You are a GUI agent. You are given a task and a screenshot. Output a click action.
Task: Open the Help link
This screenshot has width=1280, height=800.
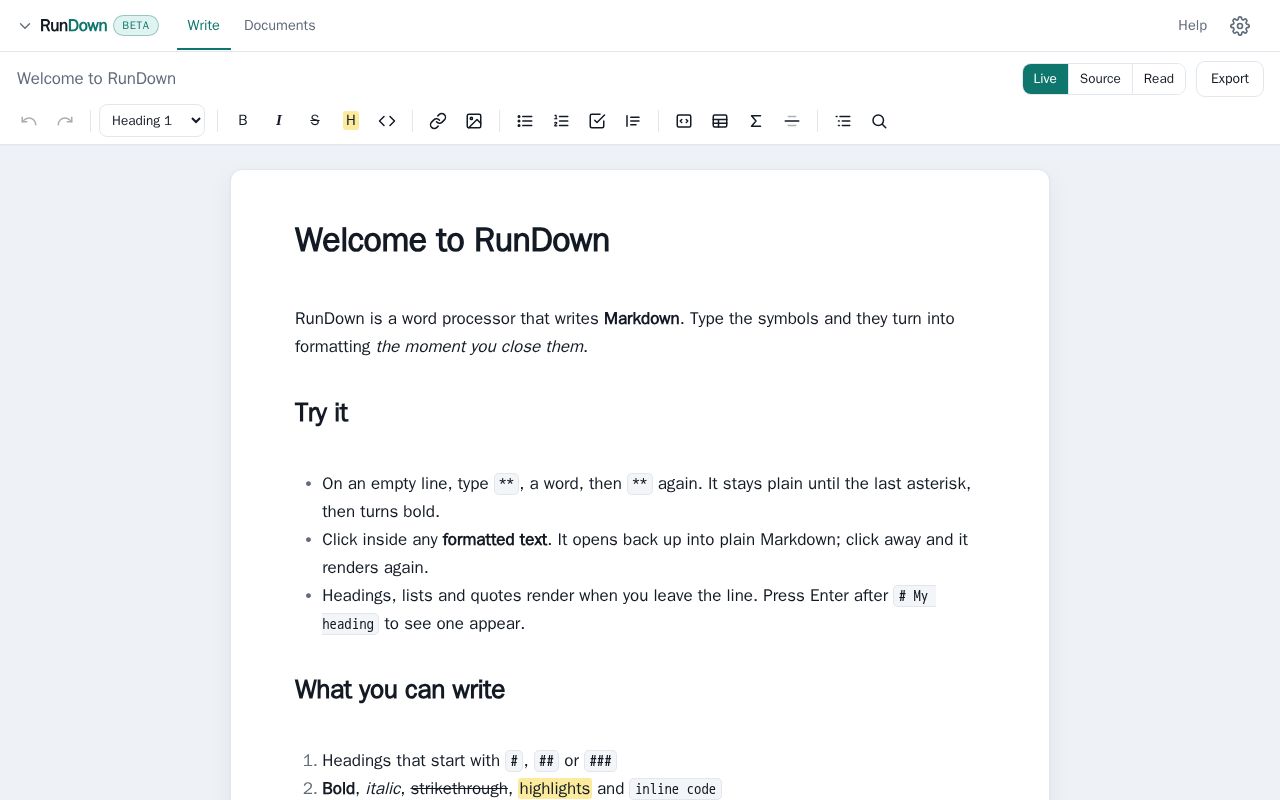(1192, 26)
